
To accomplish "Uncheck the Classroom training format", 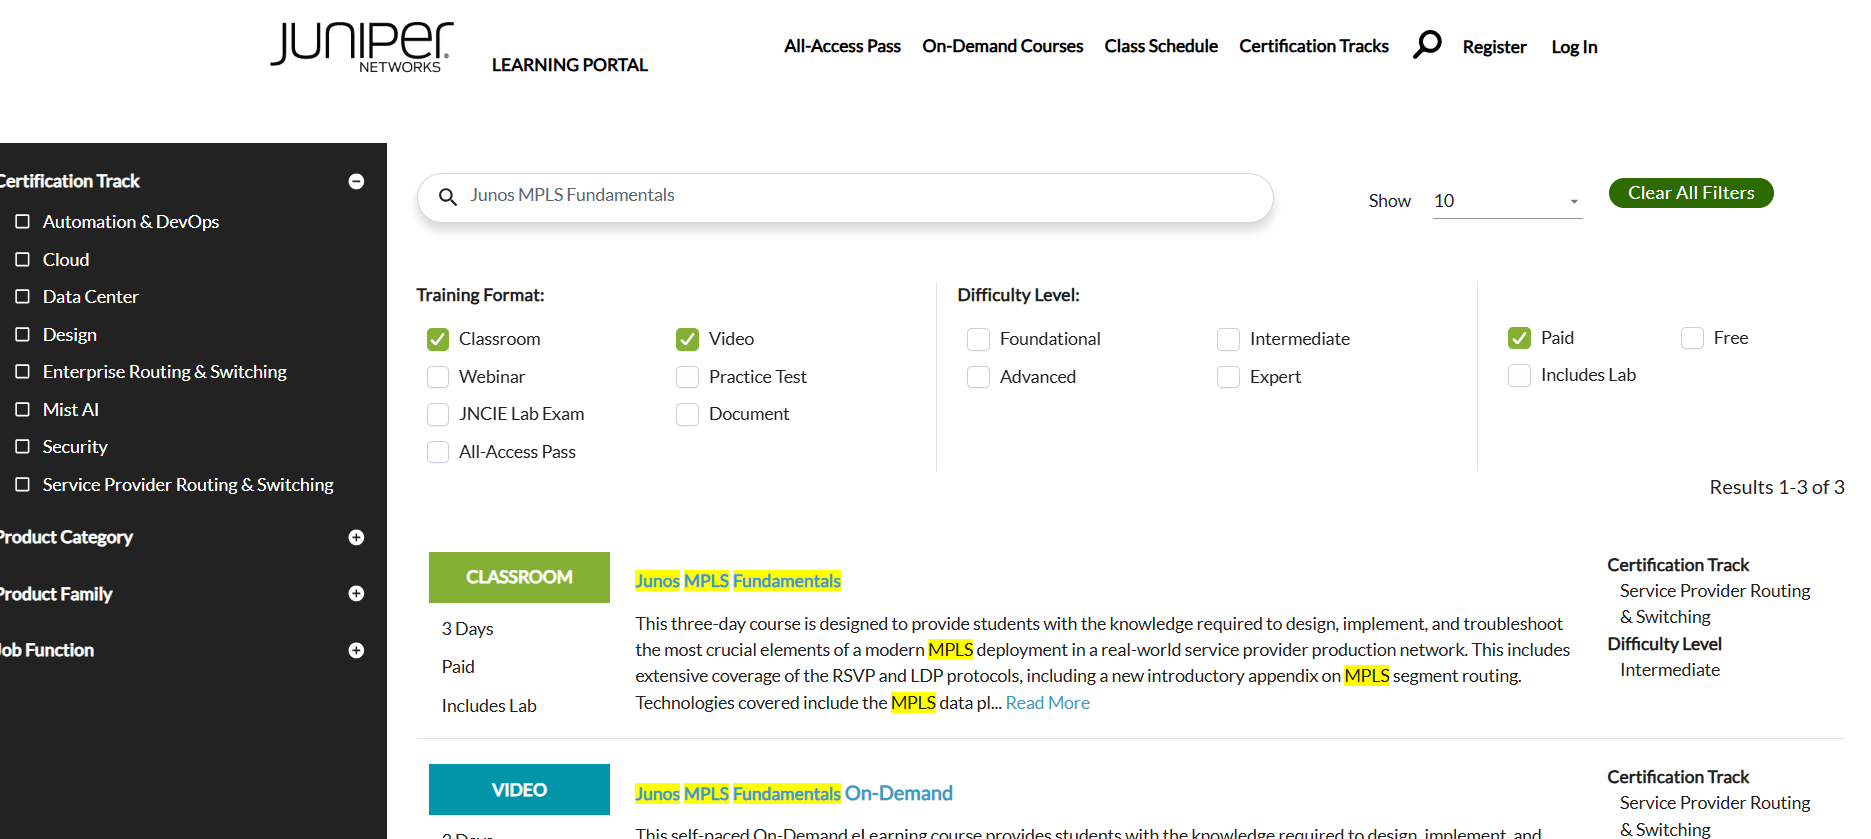I will 438,339.
